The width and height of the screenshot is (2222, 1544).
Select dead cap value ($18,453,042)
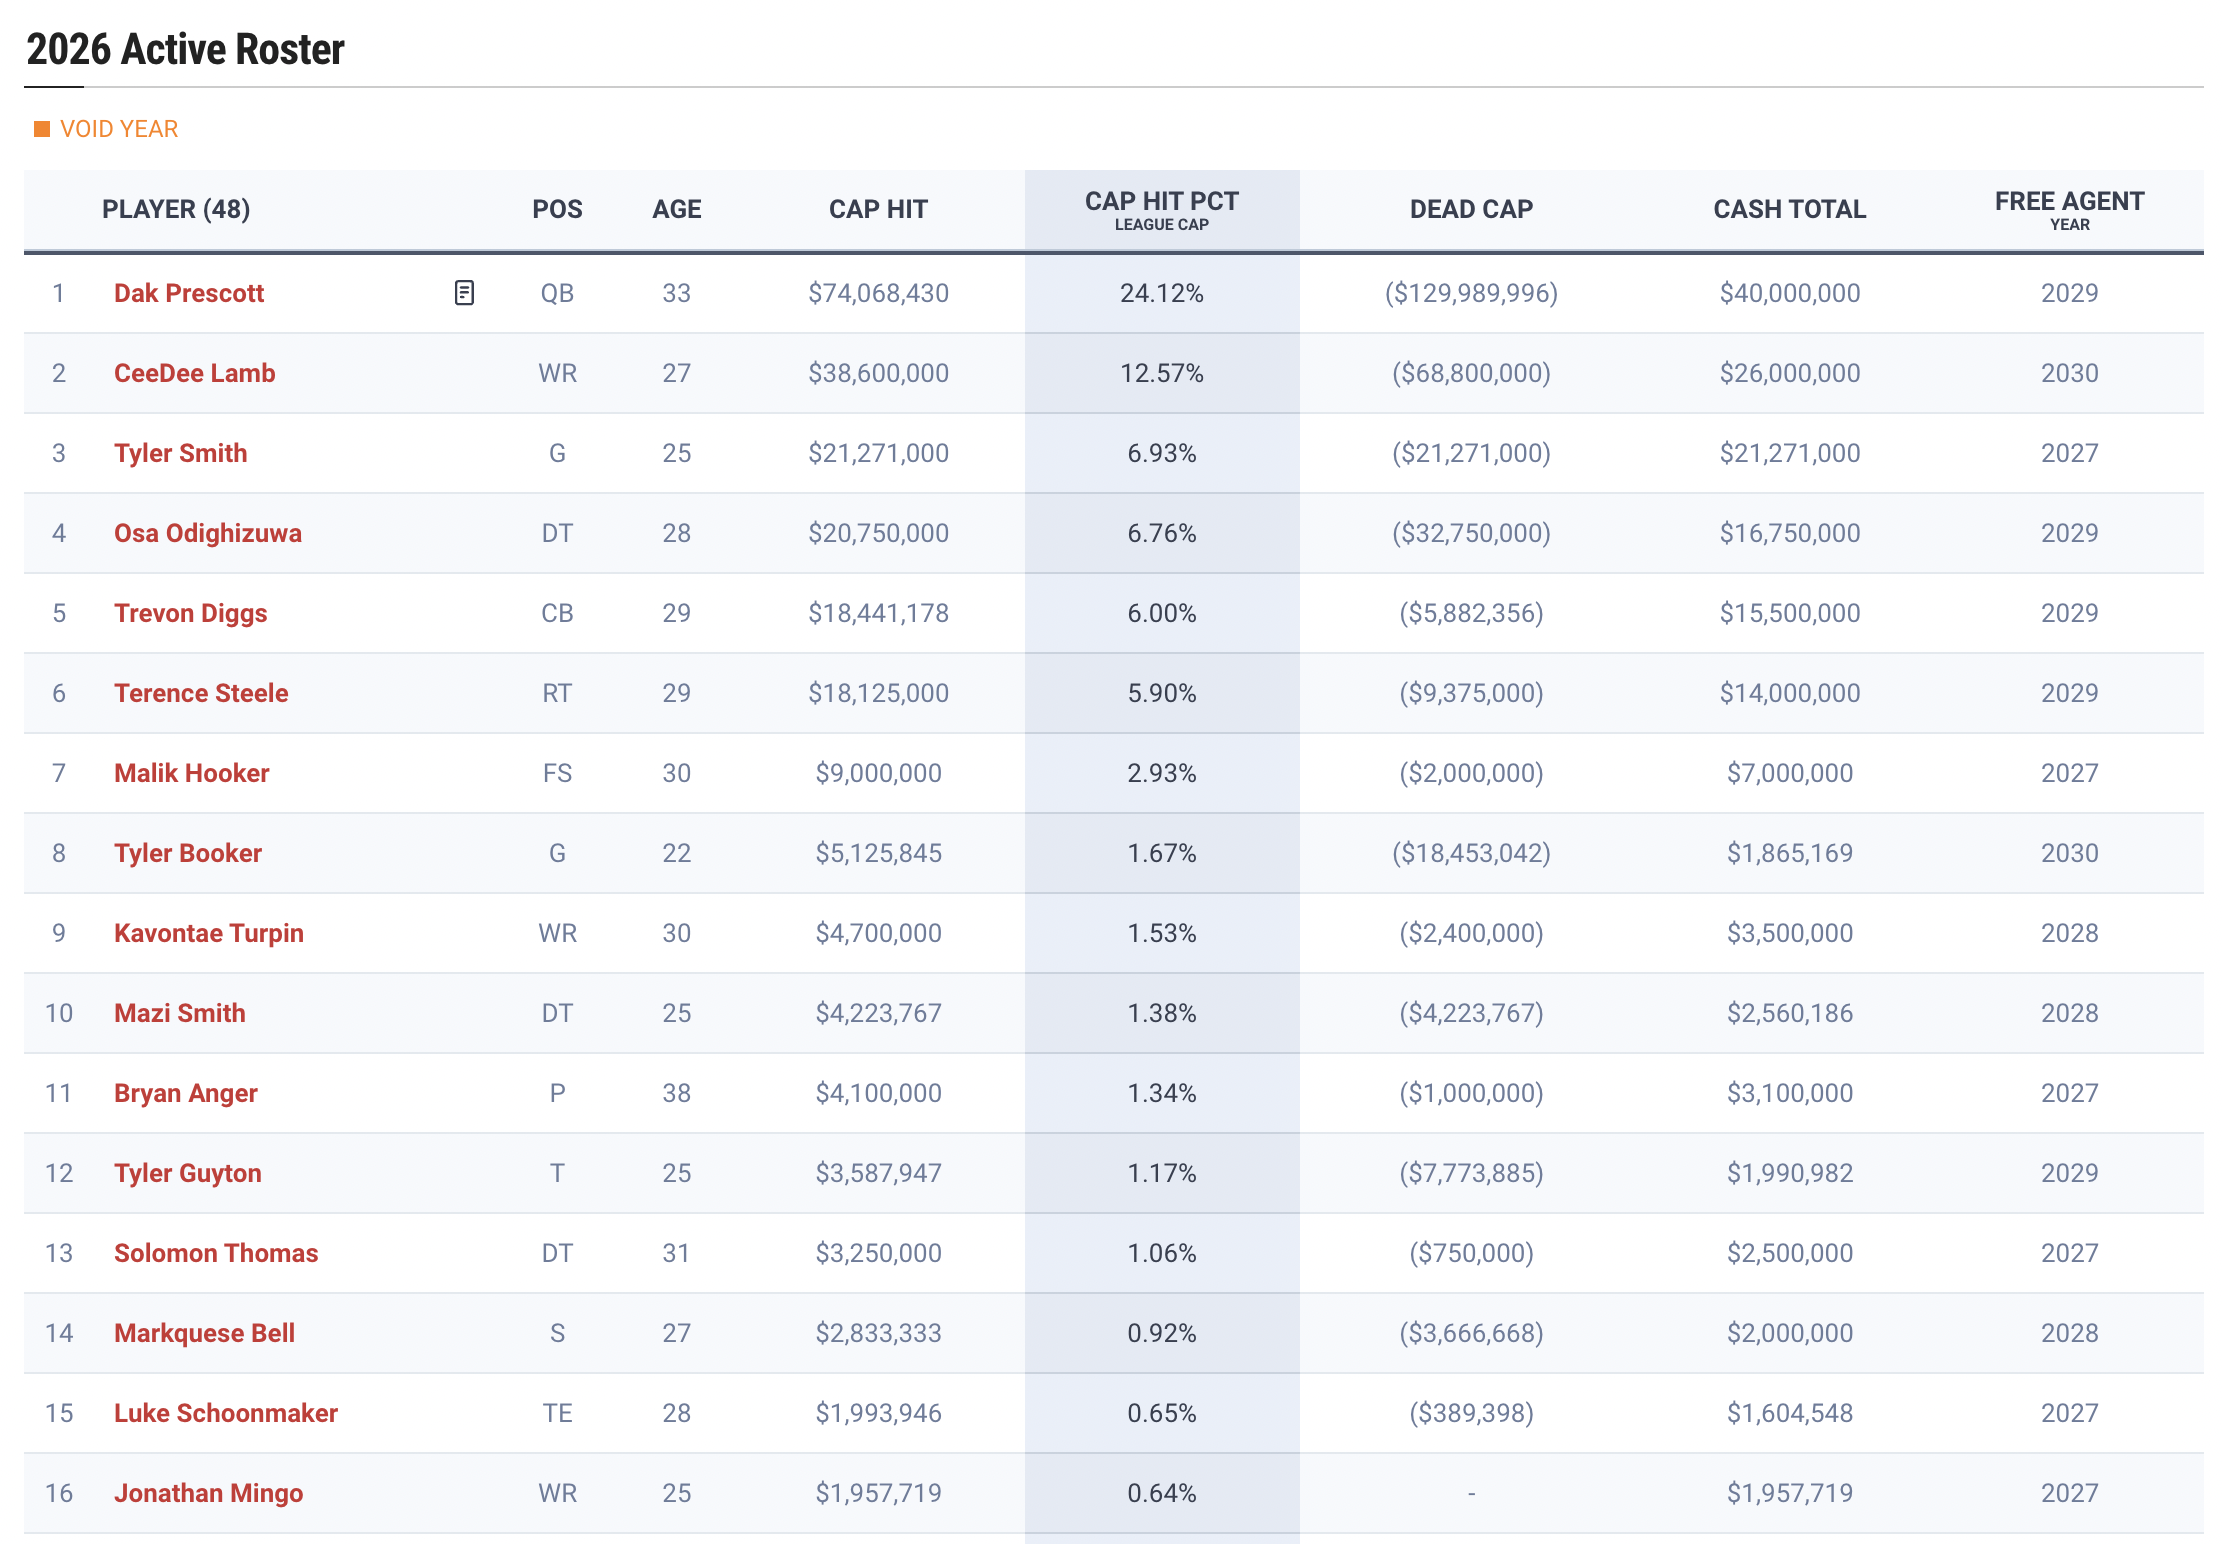[x=1471, y=853]
